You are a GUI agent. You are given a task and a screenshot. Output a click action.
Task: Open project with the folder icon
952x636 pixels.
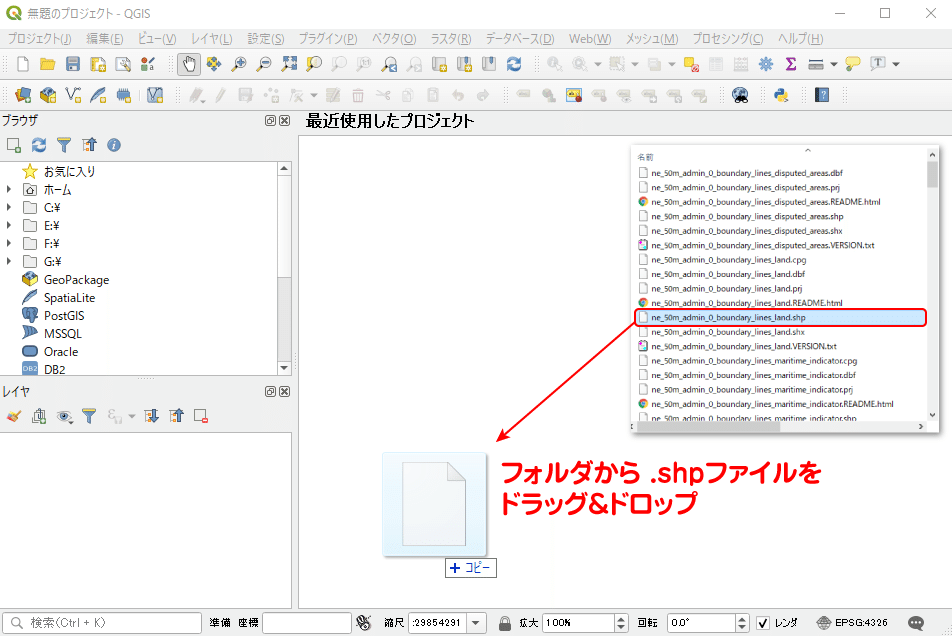[x=47, y=64]
